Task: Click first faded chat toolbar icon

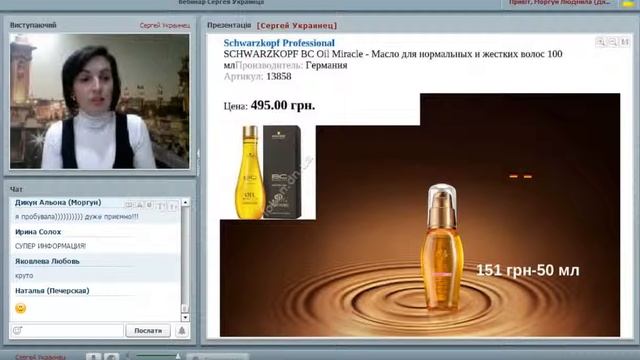Action: [129, 205]
